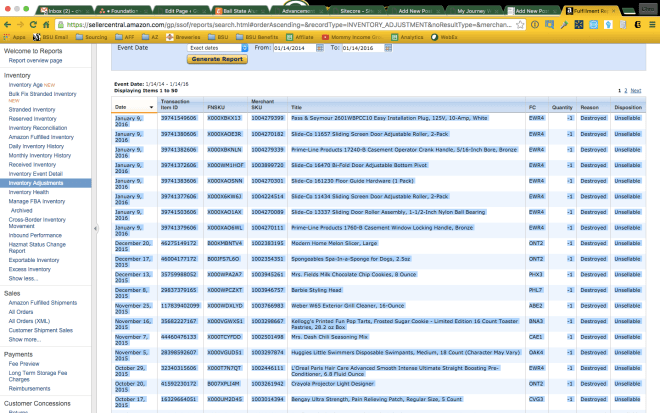Collapse the left sidebar with the arrow handle
The height and width of the screenshot is (413, 660).
(x=95, y=228)
